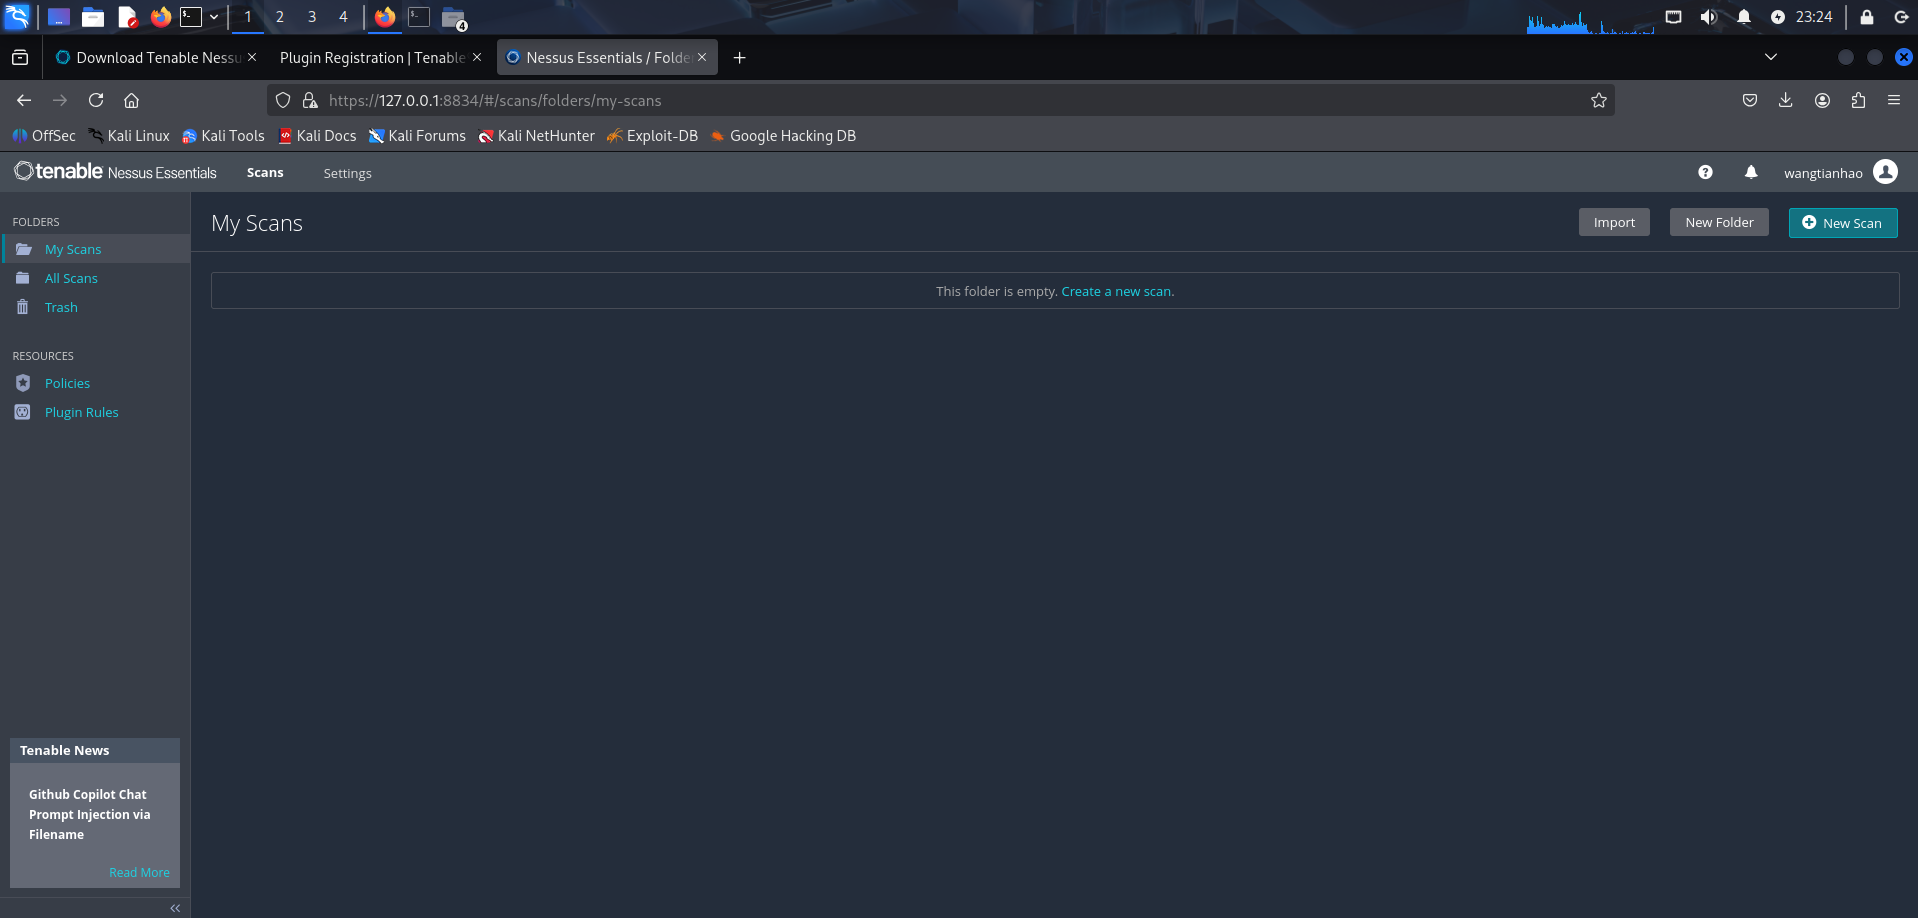The height and width of the screenshot is (918, 1918).
Task: Open the Kali Docs bookmark
Action: tap(317, 136)
